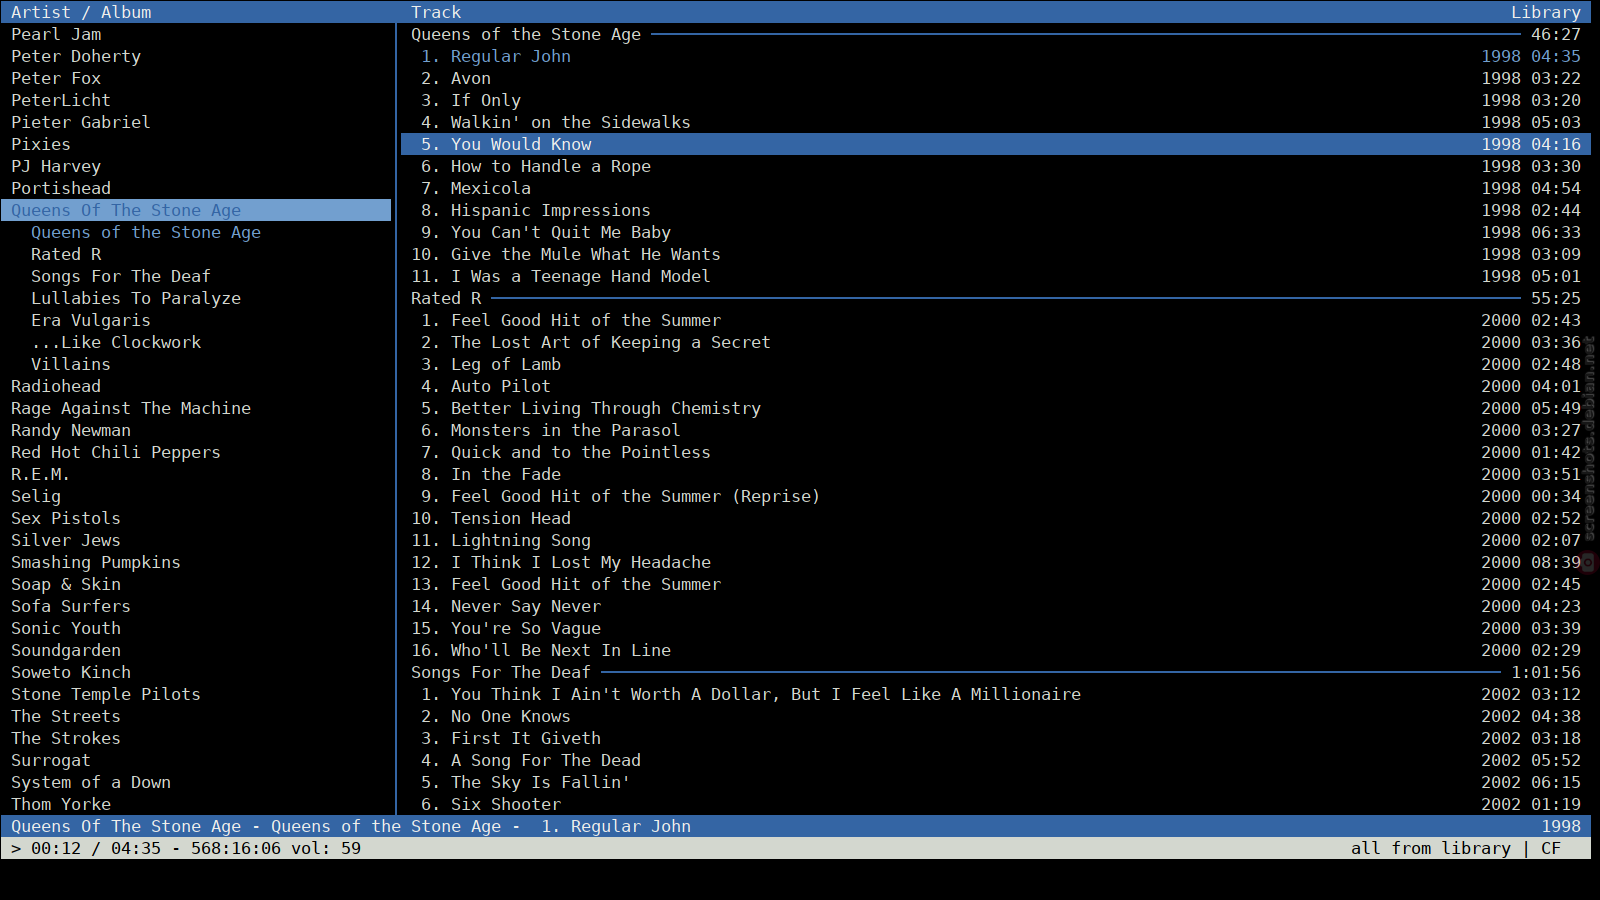Select Give the Mule What He Wants

tap(996, 254)
